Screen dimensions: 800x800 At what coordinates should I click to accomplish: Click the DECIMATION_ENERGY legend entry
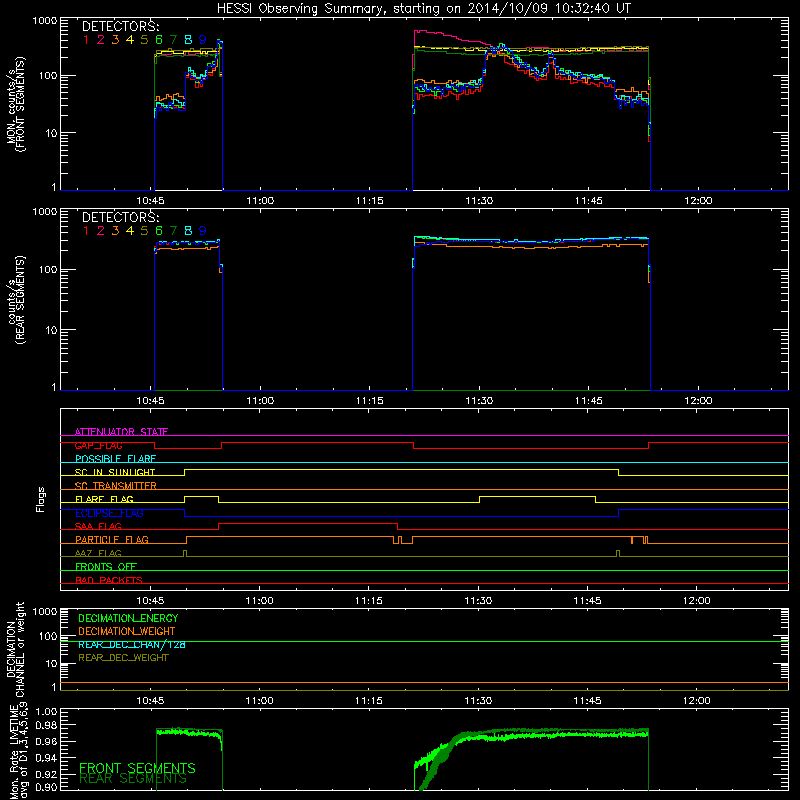(x=128, y=618)
